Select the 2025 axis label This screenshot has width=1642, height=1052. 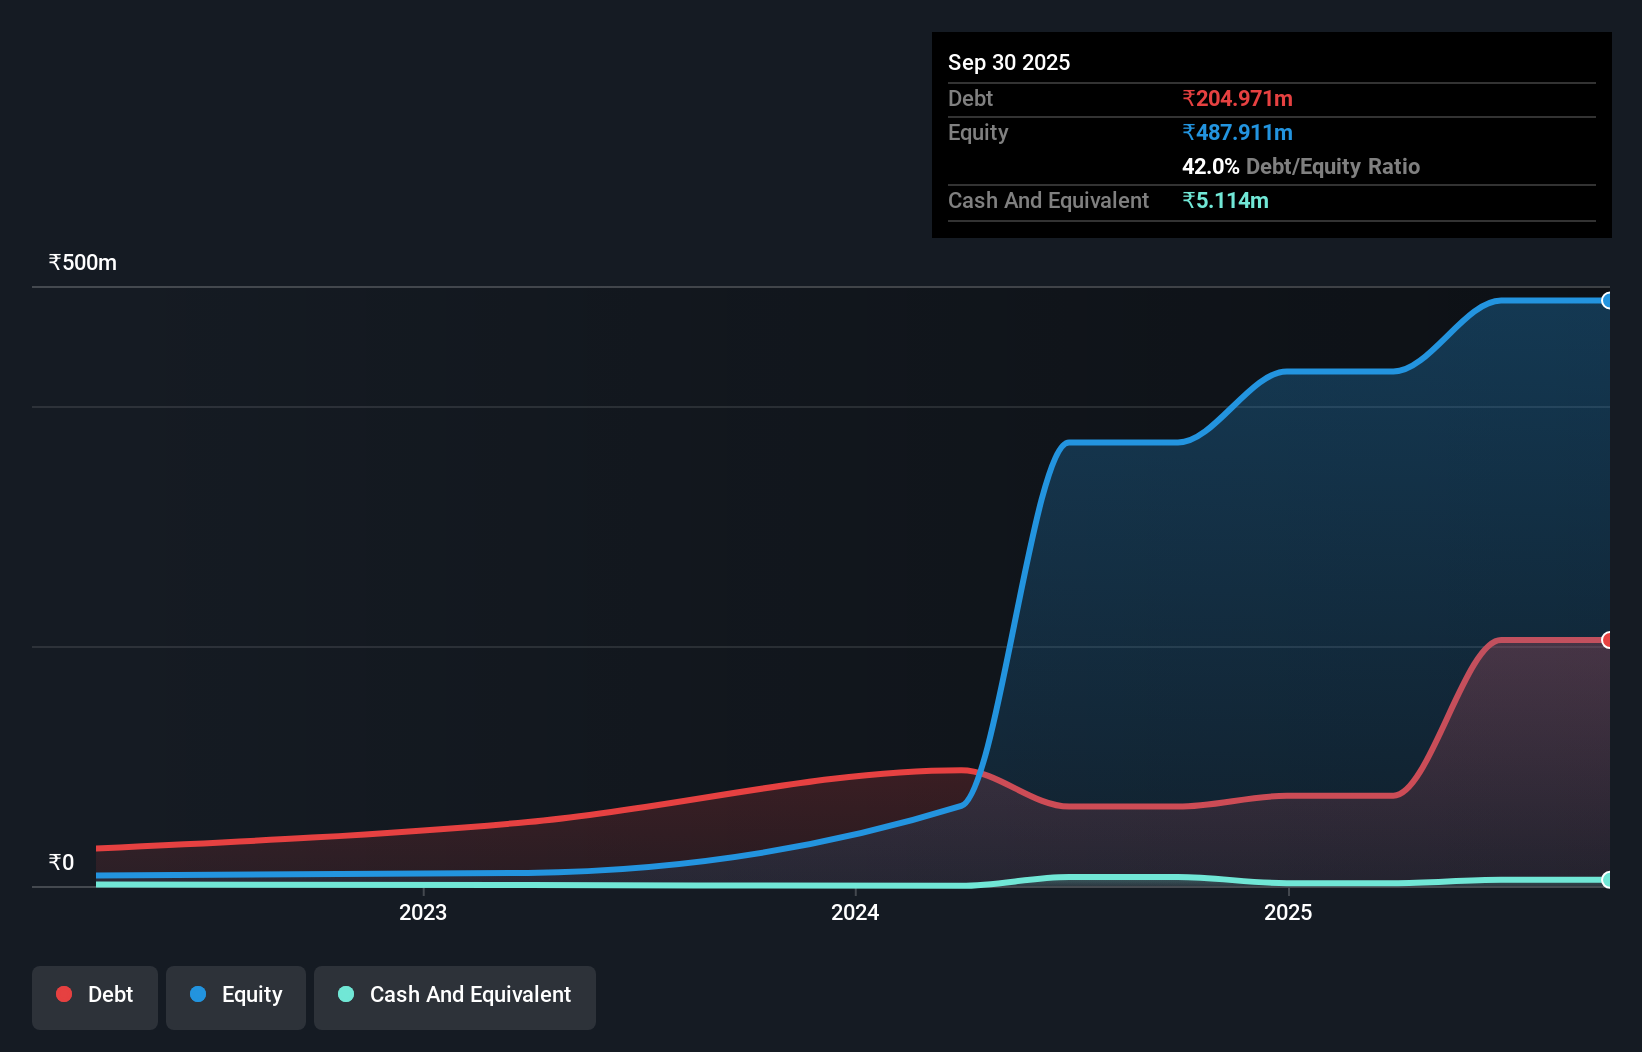(1288, 912)
